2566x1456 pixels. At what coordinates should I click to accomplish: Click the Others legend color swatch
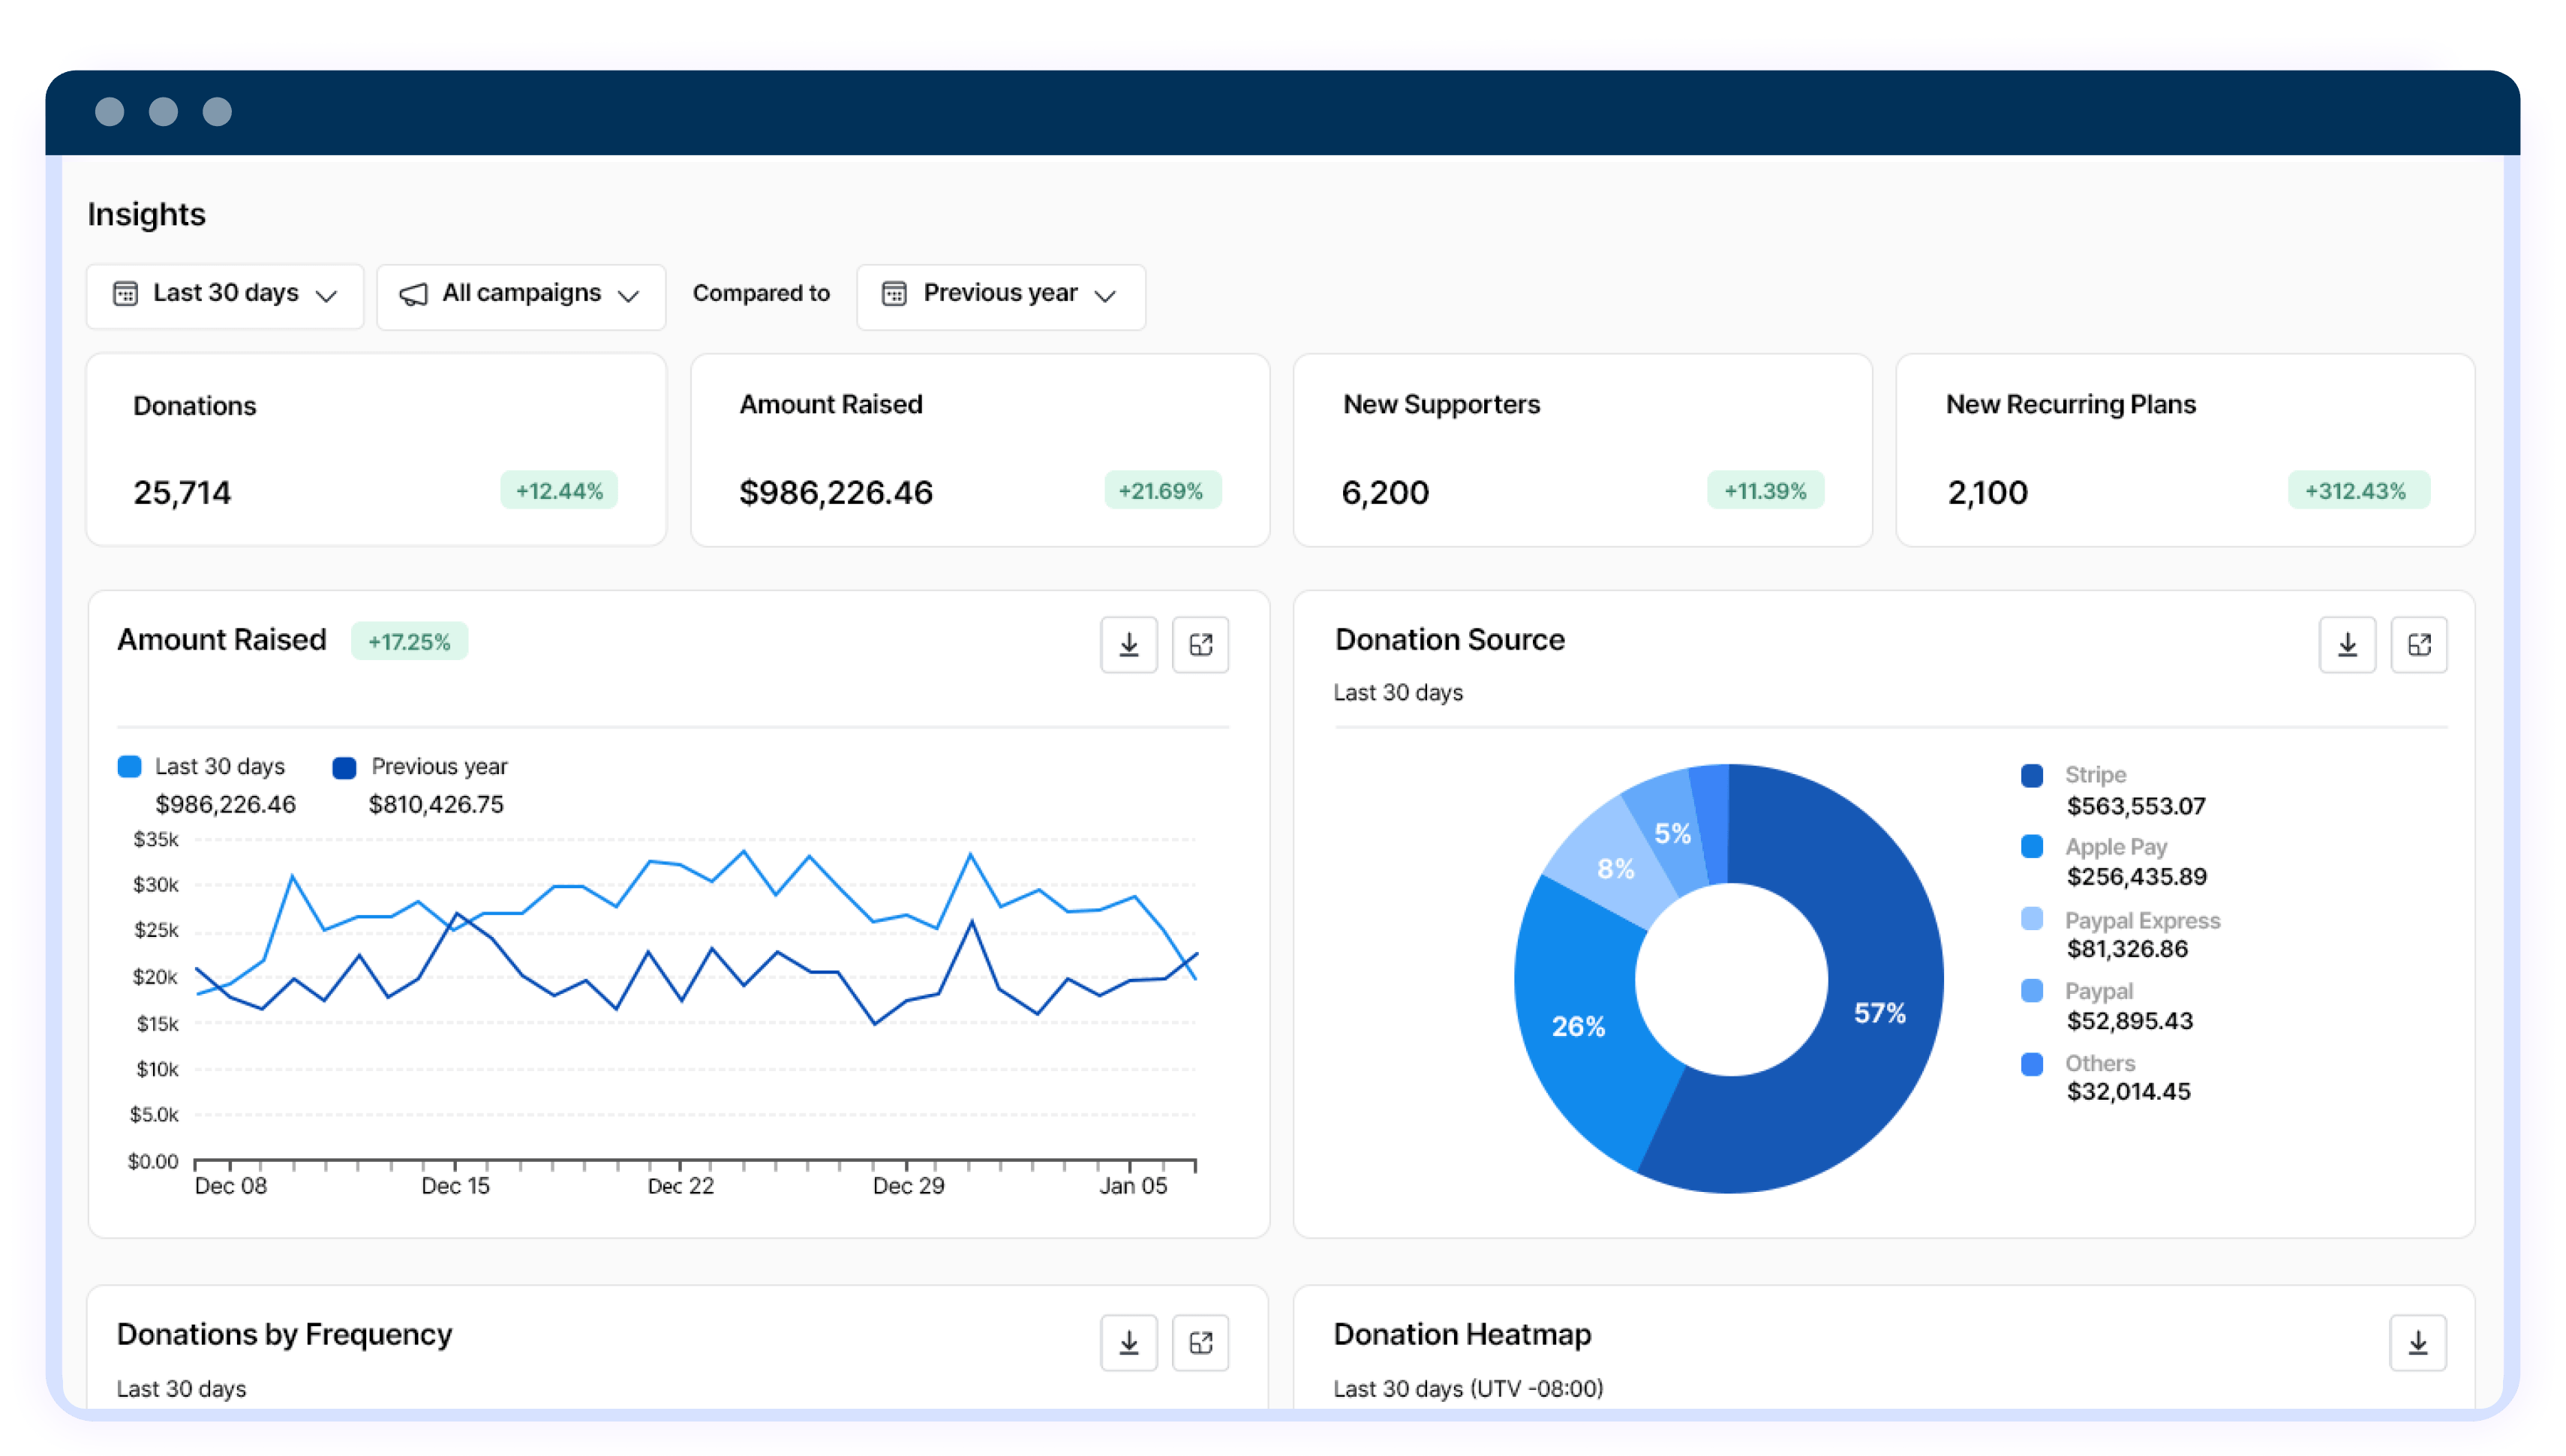point(2031,1064)
